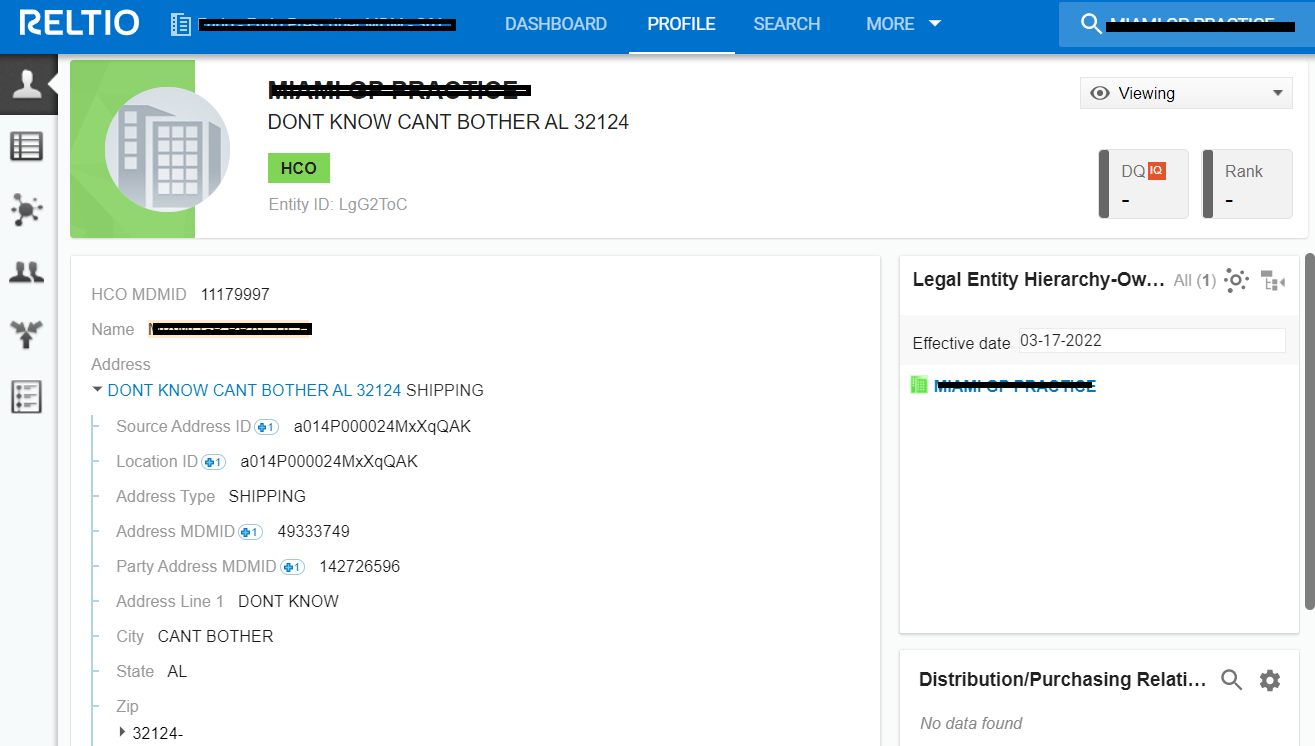Screen dimensions: 1315x746
Task: Click the redacted Name field value
Action: tap(230, 329)
